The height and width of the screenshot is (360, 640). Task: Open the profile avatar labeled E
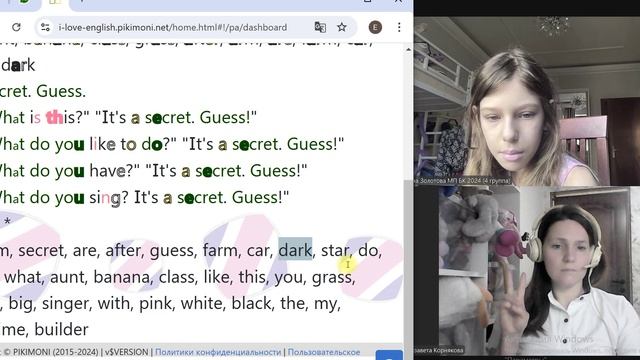[x=375, y=27]
